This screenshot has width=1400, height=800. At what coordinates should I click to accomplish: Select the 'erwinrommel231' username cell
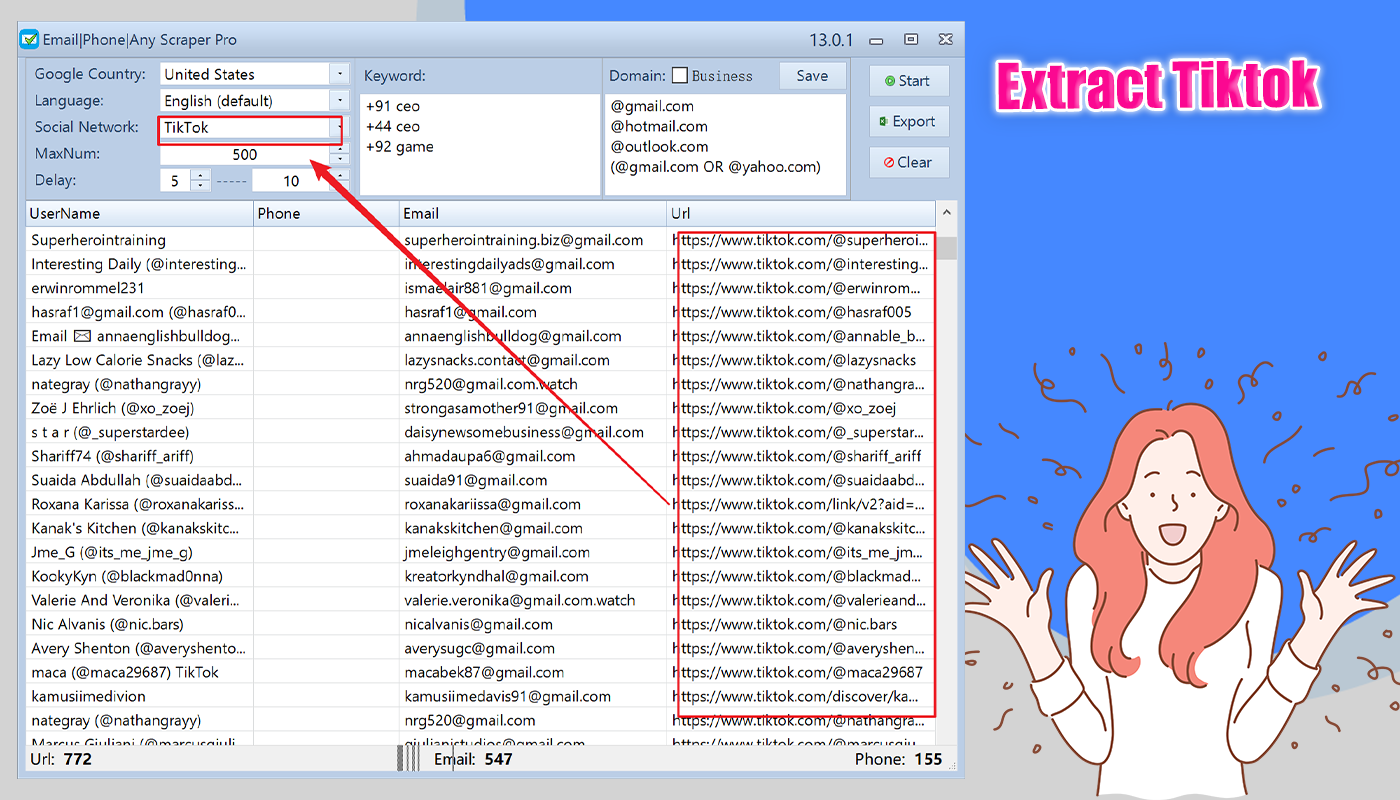point(87,288)
